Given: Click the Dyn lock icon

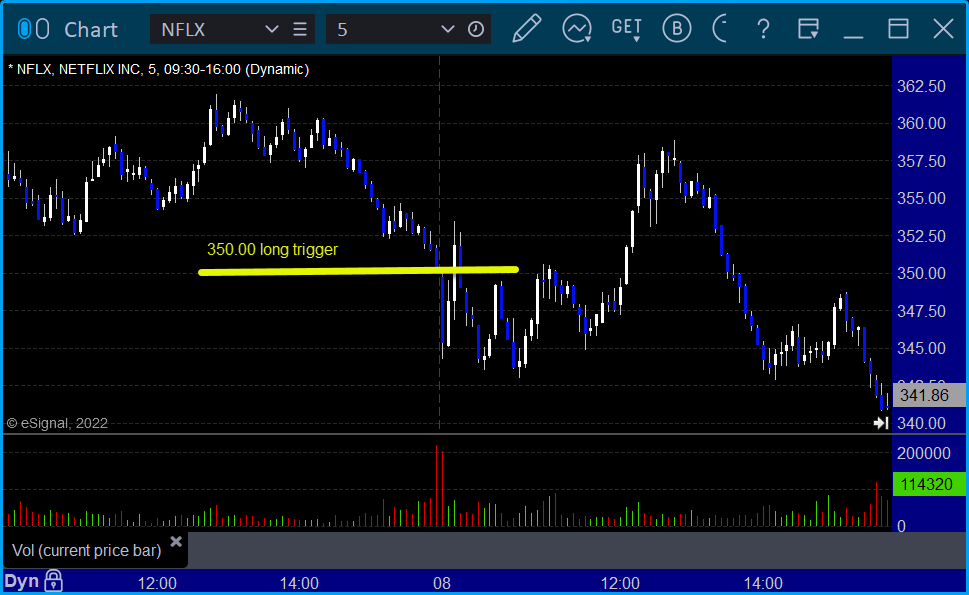Looking at the screenshot, I should [54, 581].
